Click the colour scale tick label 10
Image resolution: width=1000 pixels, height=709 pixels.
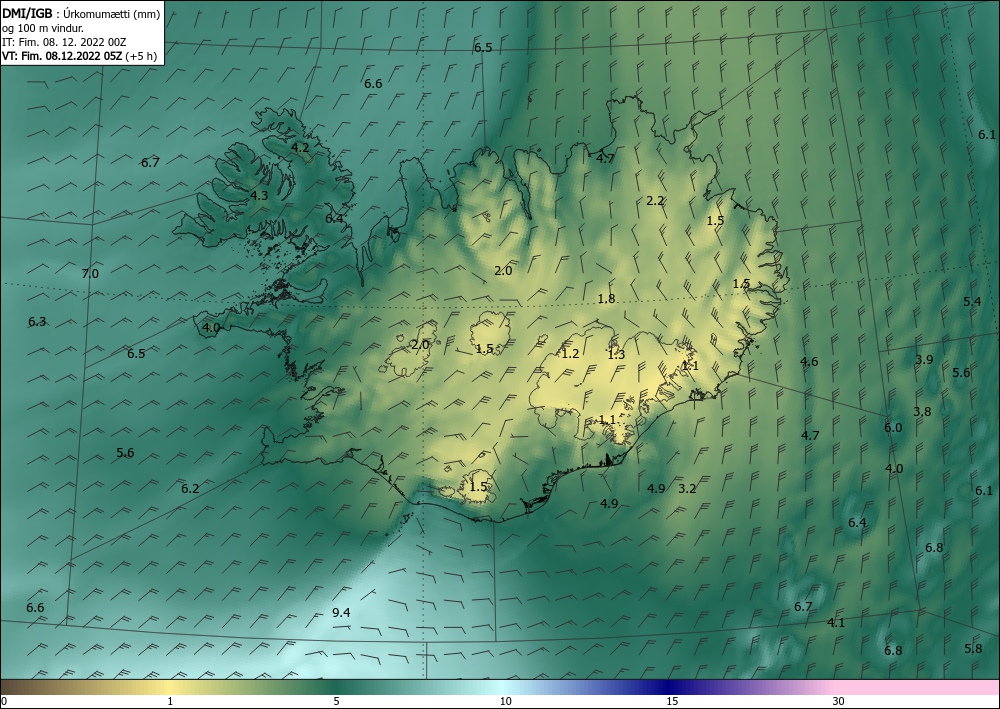pos(505,702)
